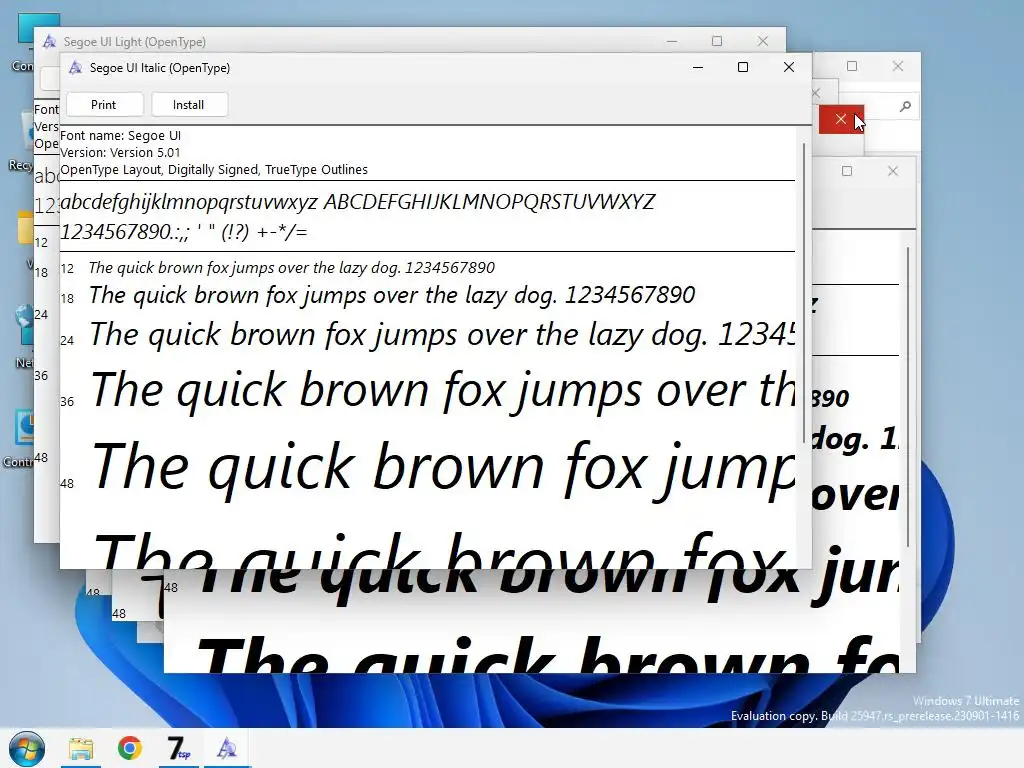Launch Google Chrome from the taskbar
Screen dimensions: 1024x768
[130, 748]
